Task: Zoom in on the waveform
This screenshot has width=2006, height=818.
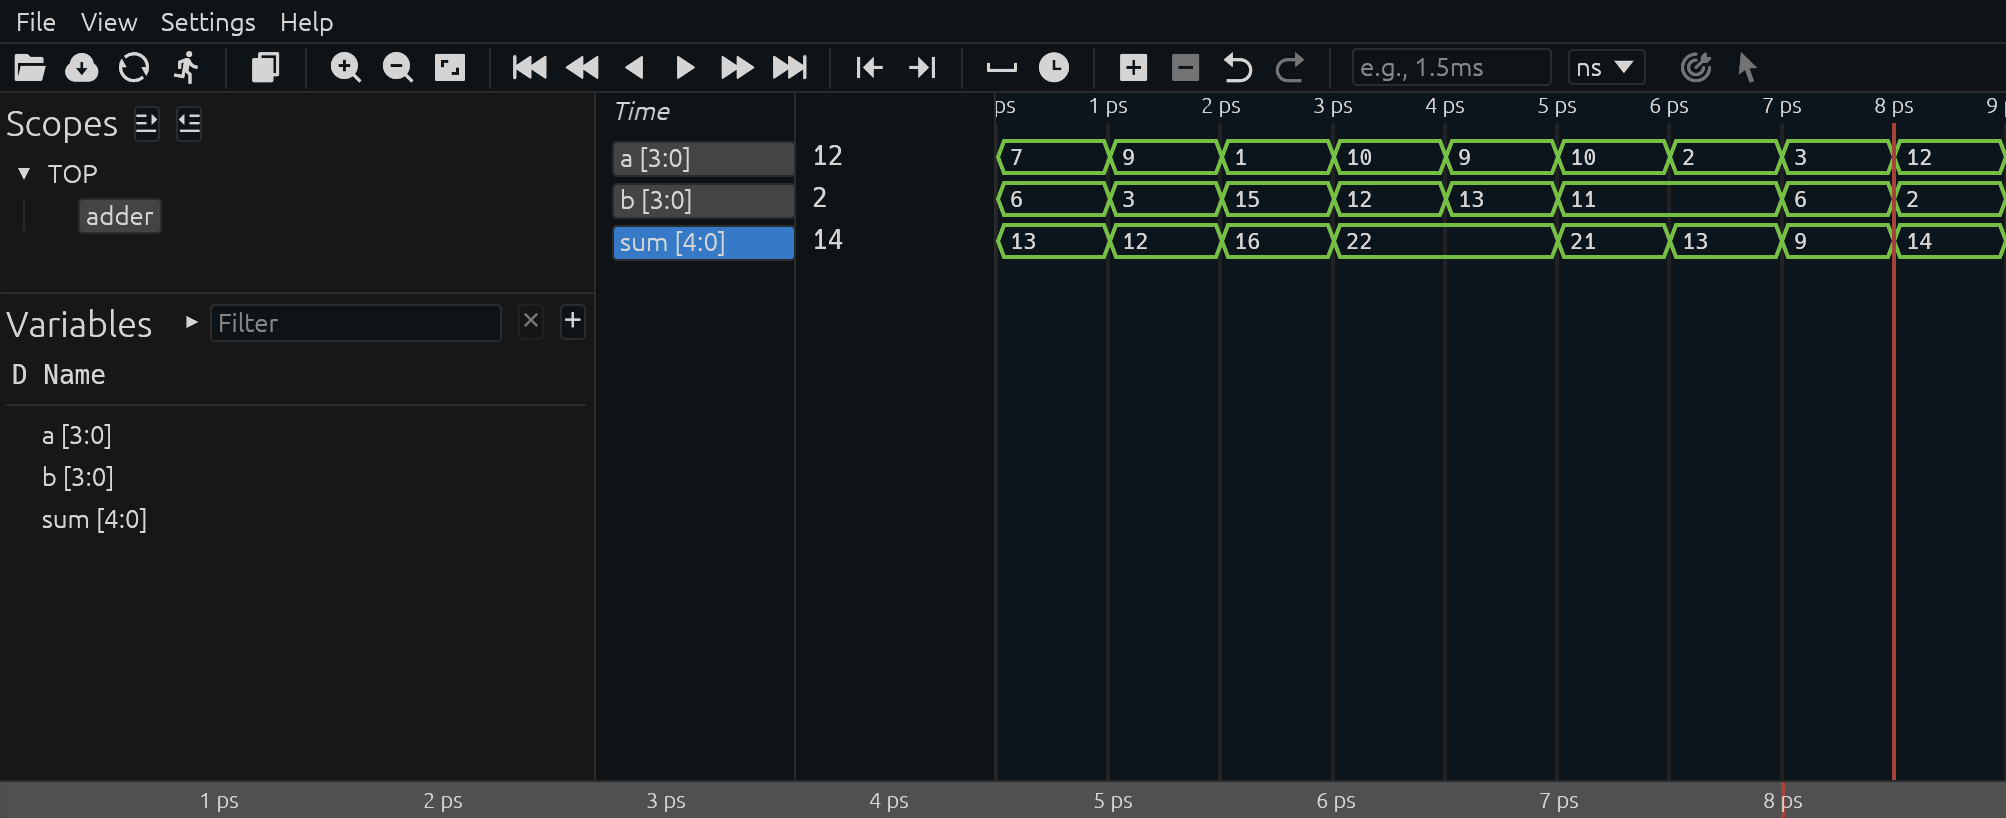Action: (346, 68)
